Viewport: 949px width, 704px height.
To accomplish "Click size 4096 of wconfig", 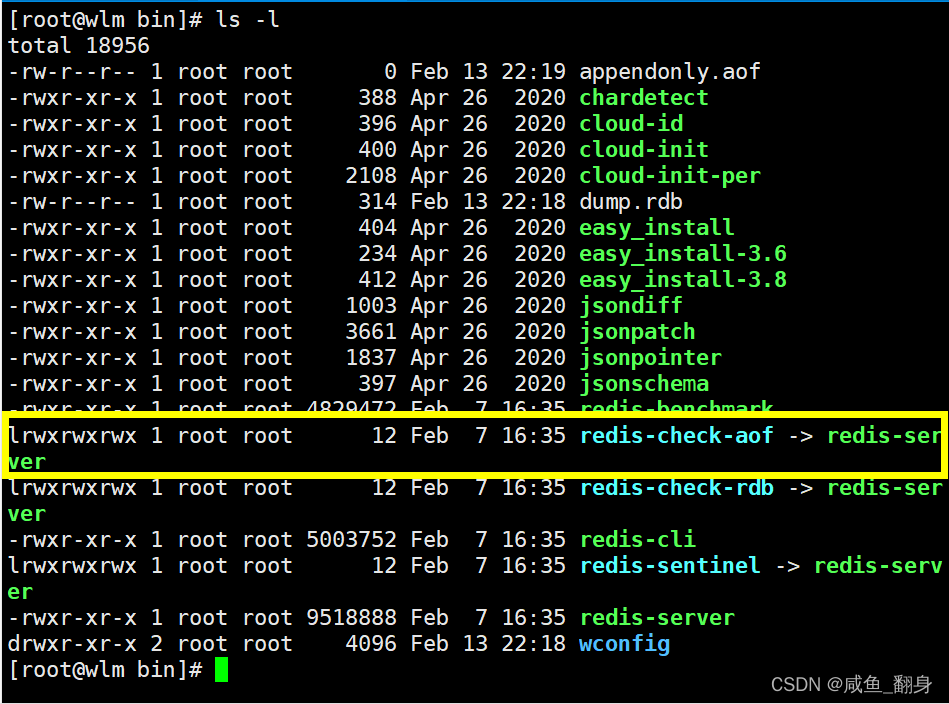I will [x=370, y=644].
